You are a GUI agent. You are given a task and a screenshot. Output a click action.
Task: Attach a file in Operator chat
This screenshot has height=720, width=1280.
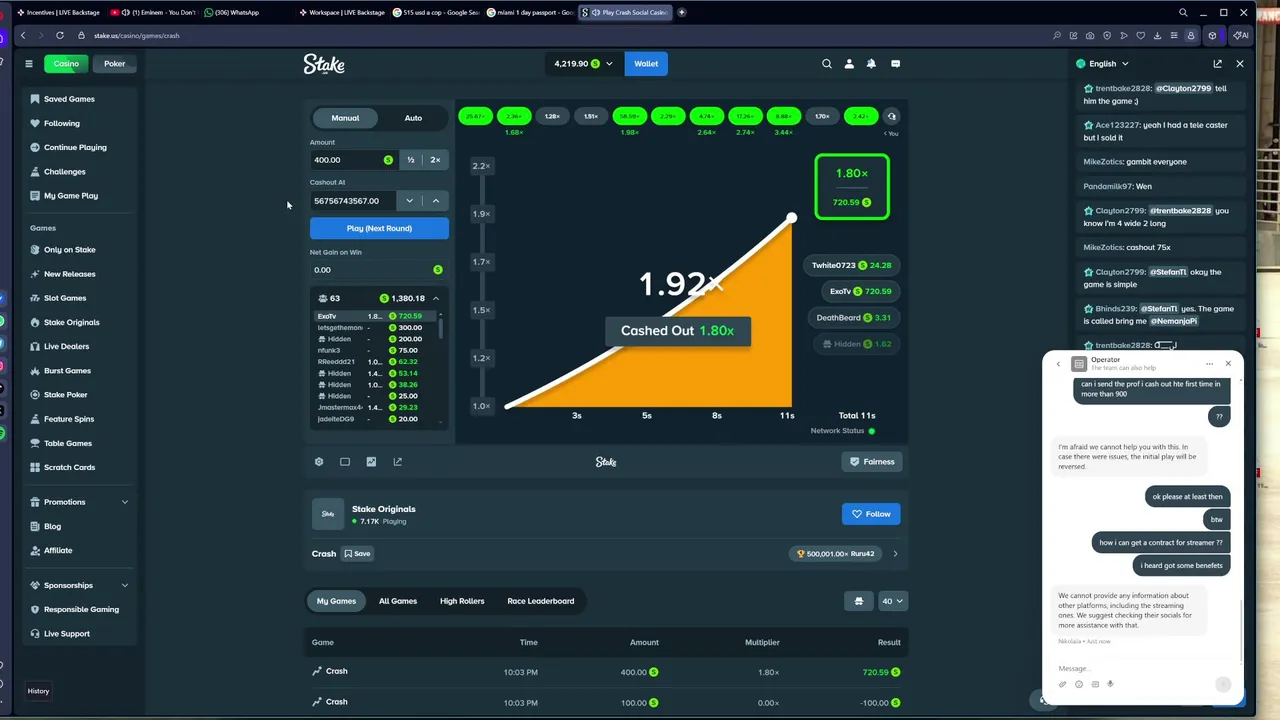(x=1062, y=685)
